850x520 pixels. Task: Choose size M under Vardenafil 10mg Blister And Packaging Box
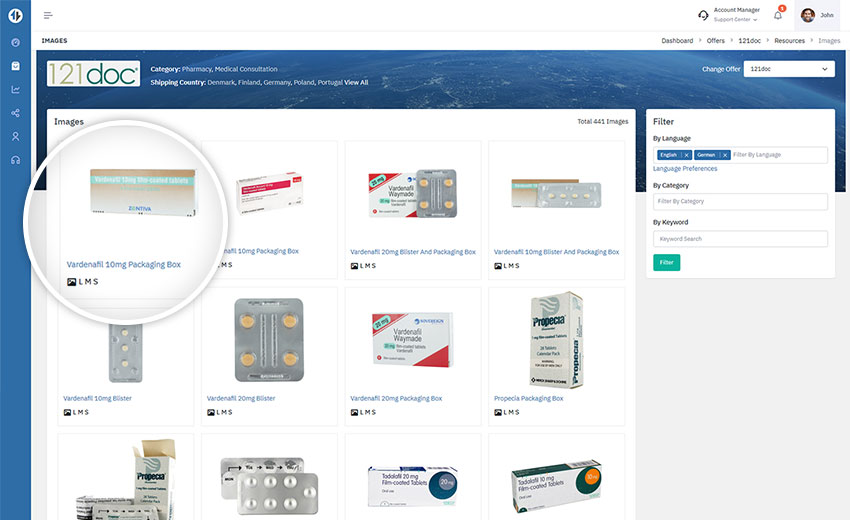click(511, 266)
